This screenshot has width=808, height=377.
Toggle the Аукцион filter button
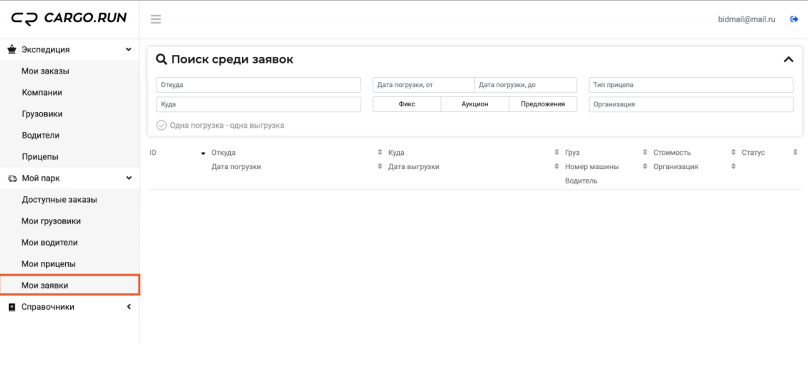(475, 104)
